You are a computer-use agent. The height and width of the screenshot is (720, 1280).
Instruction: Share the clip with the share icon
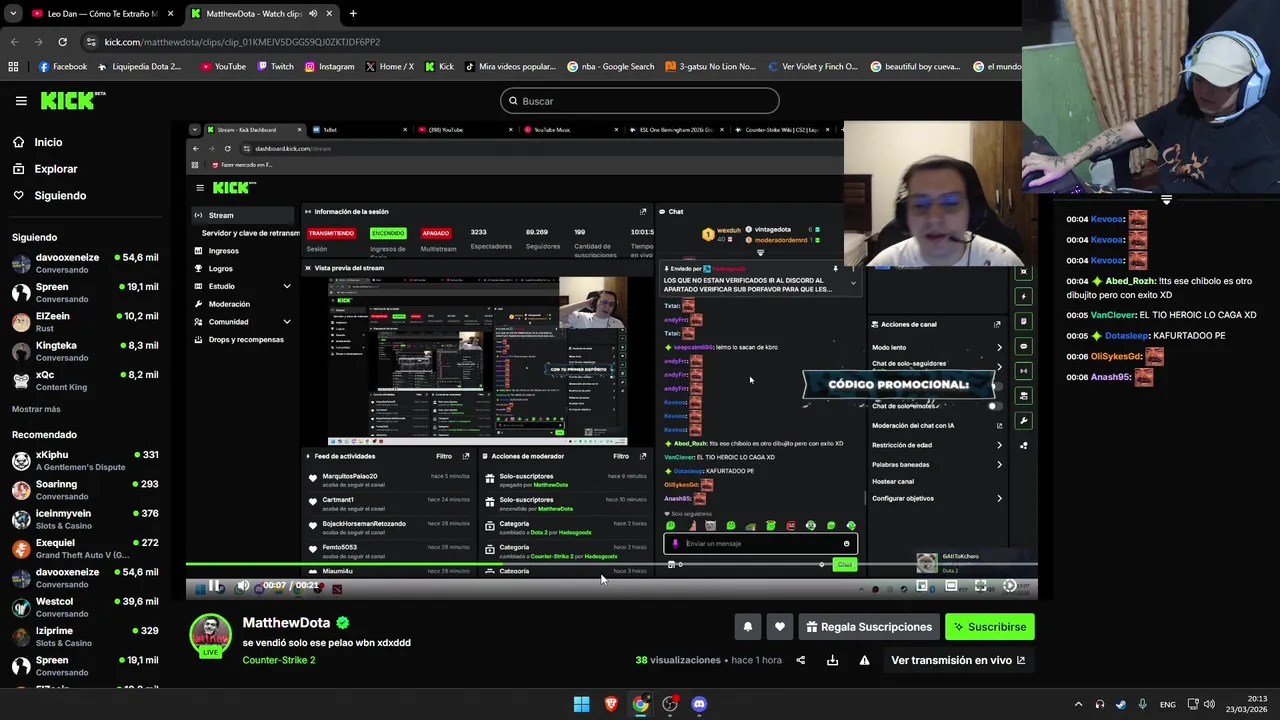pyautogui.click(x=800, y=660)
